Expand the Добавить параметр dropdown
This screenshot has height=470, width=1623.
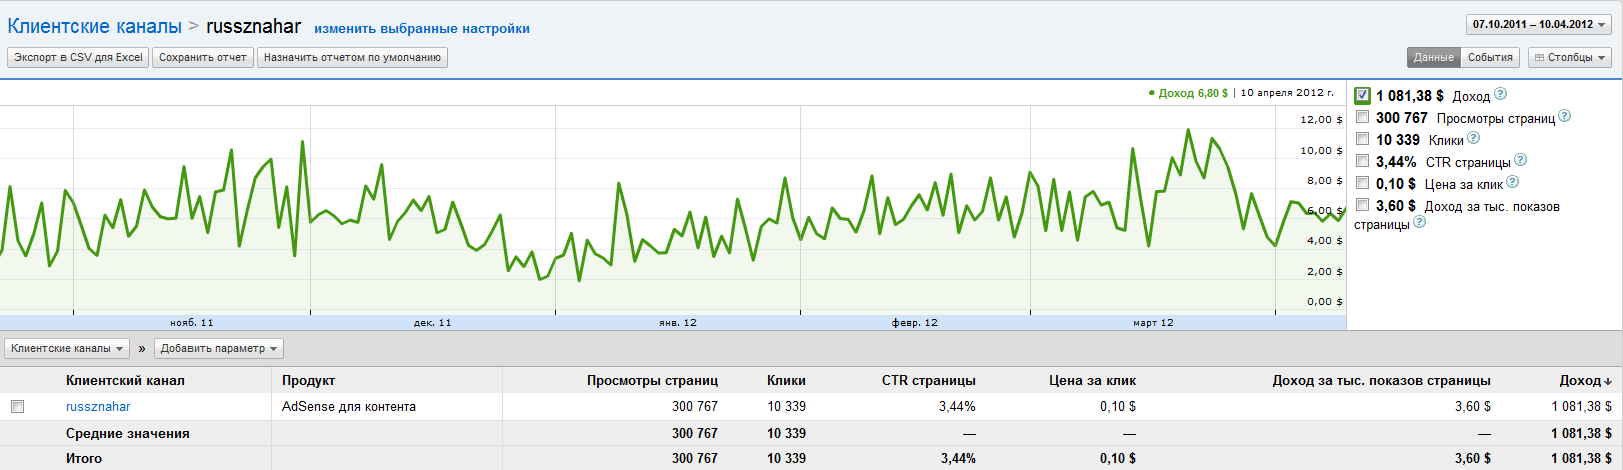pos(218,348)
